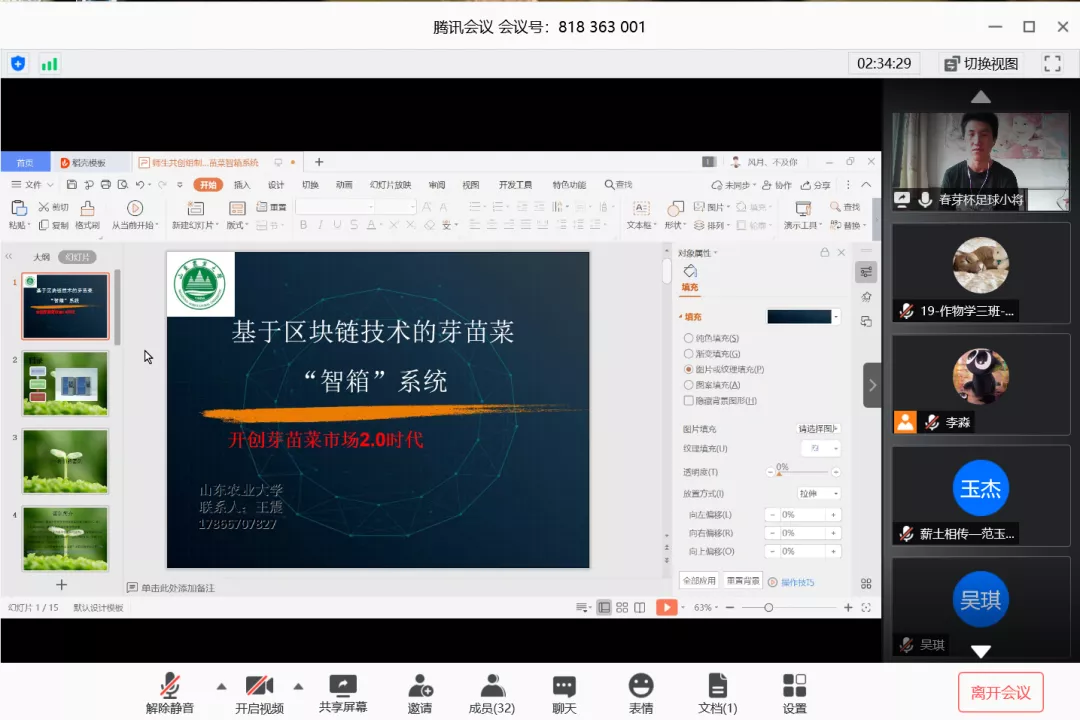
Task: Select the 纯色填充 radio option
Action: pyautogui.click(x=688, y=338)
